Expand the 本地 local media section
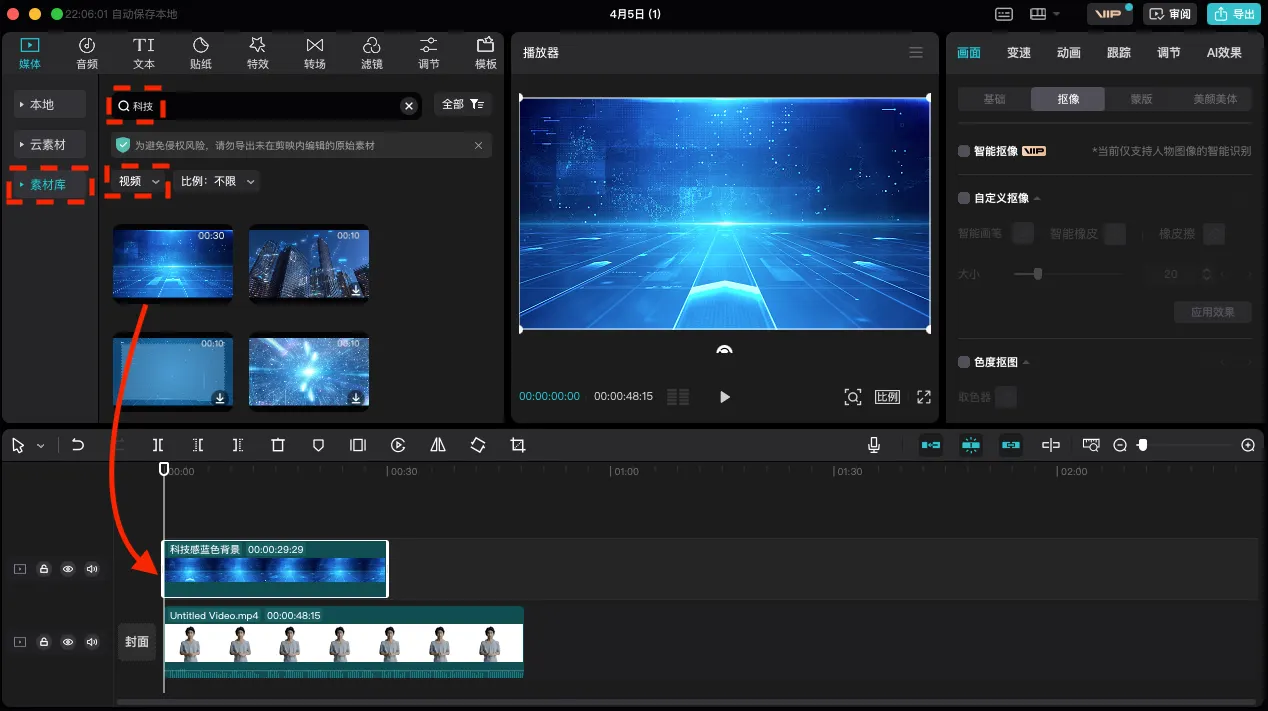The height and width of the screenshot is (711, 1268). click(x=50, y=104)
